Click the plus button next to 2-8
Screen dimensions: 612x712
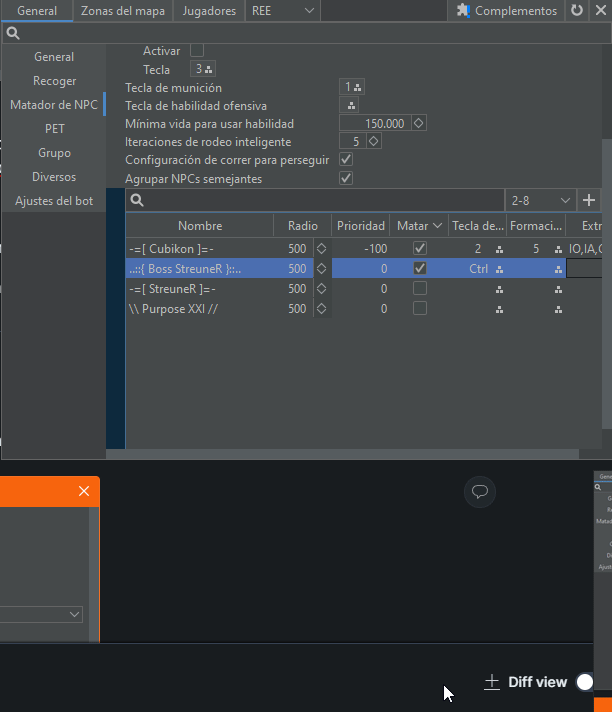coord(589,200)
